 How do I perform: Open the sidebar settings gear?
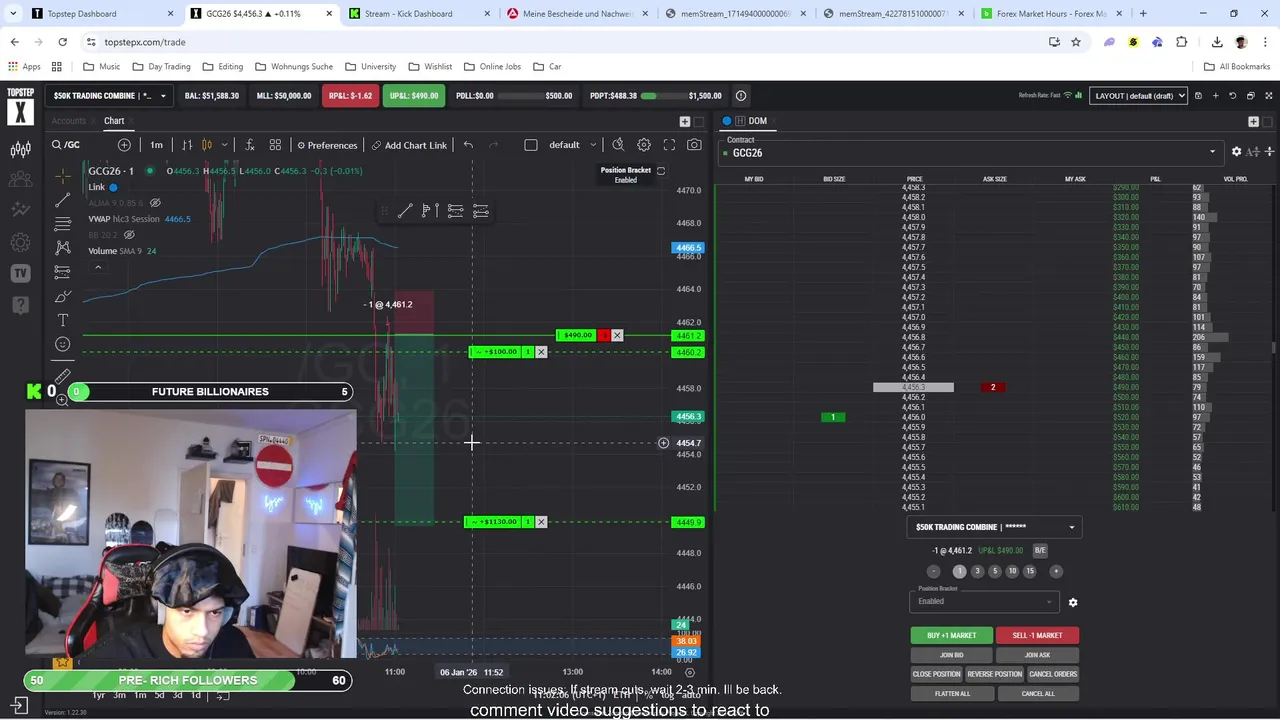(x=20, y=242)
